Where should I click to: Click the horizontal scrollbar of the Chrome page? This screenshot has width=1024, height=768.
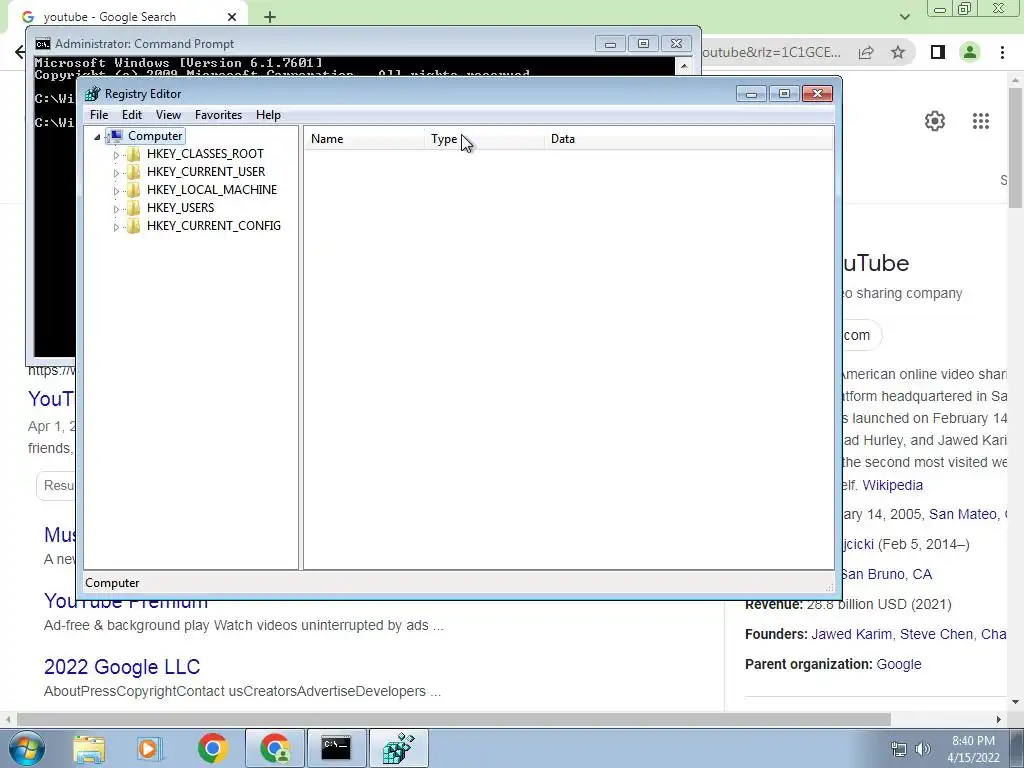(x=454, y=719)
